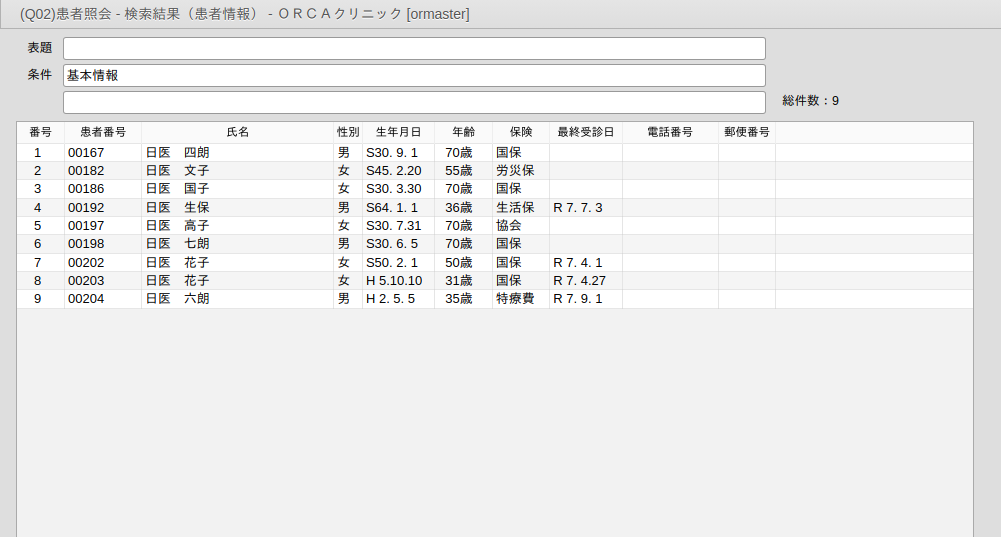Click the 最終受診日 column header
The image size is (1001, 537).
(585, 132)
